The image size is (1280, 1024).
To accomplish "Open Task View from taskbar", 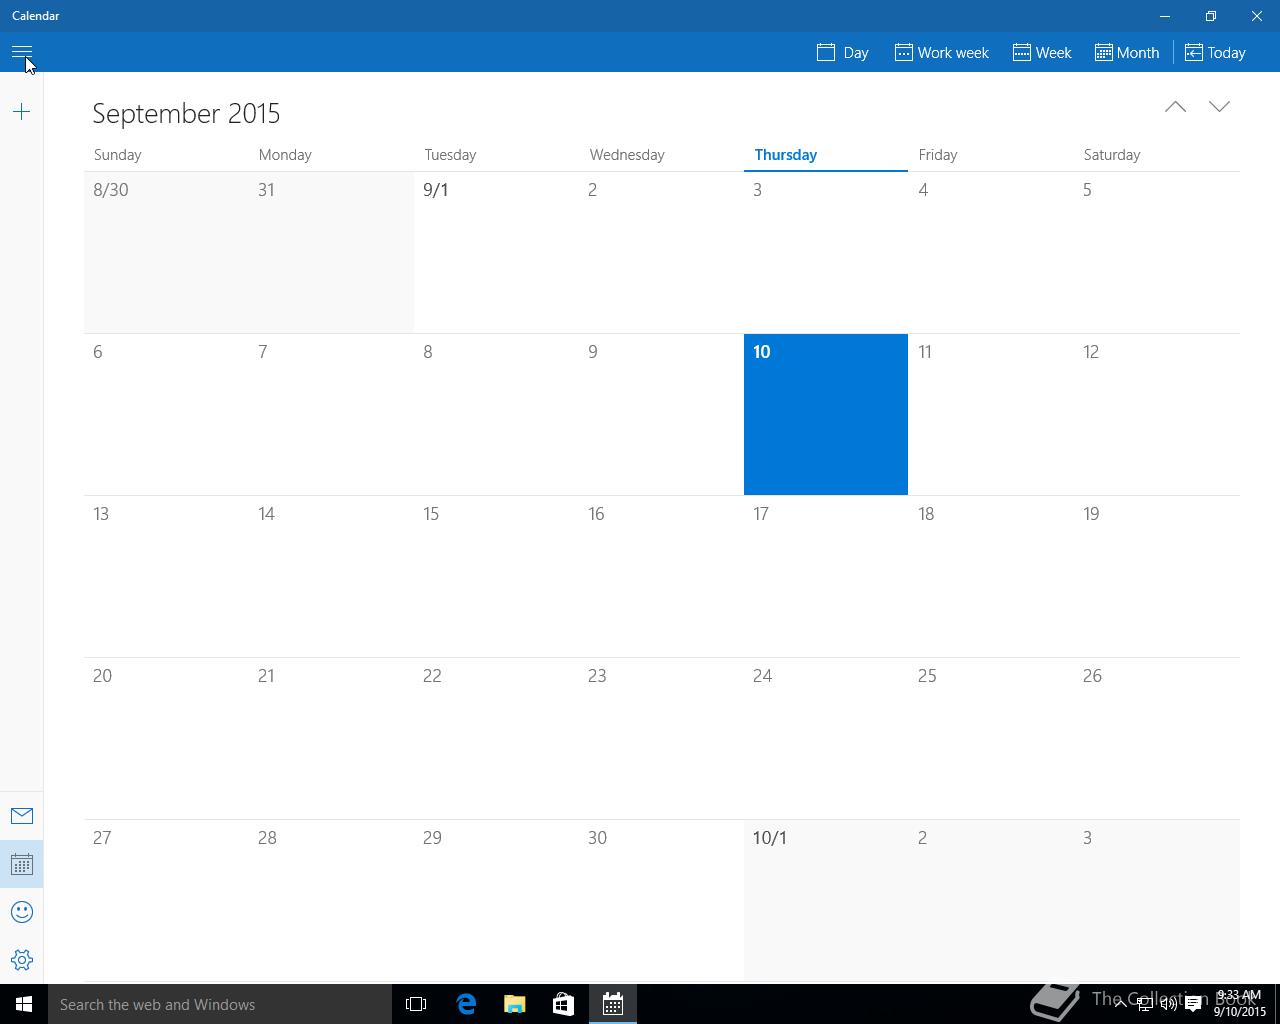I will click(x=416, y=1004).
